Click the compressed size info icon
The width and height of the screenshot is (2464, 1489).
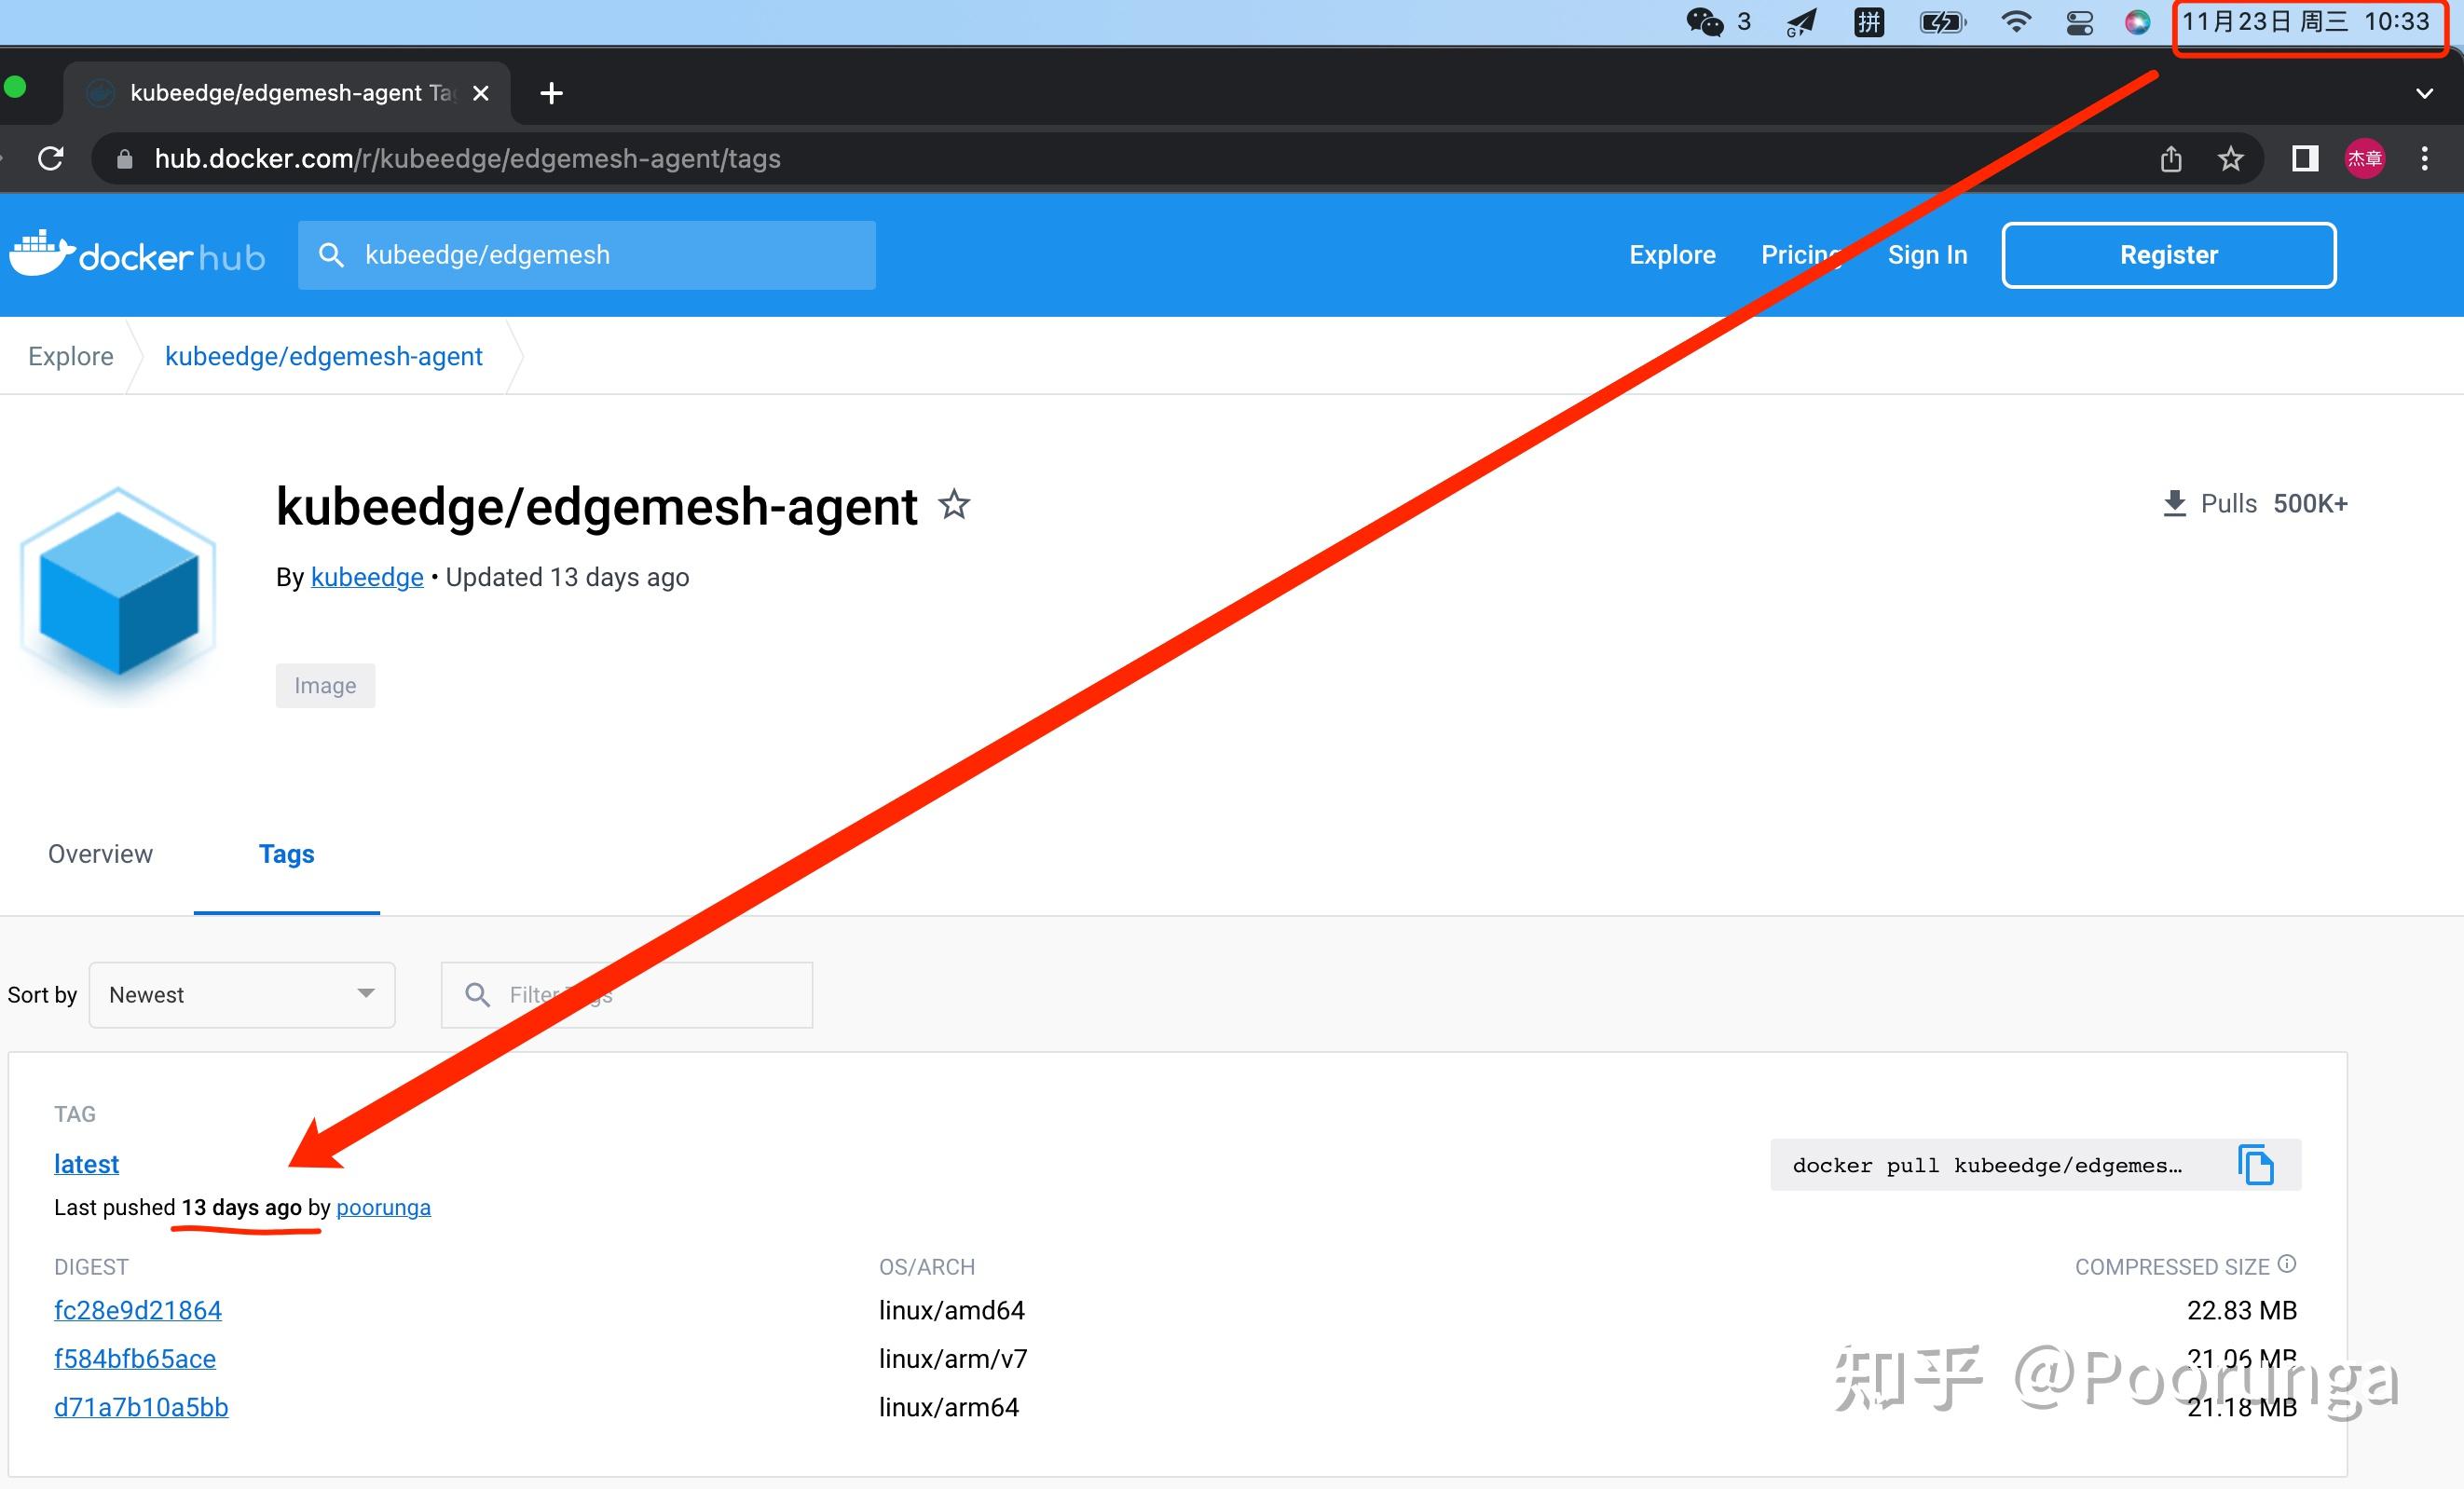pyautogui.click(x=2288, y=1263)
